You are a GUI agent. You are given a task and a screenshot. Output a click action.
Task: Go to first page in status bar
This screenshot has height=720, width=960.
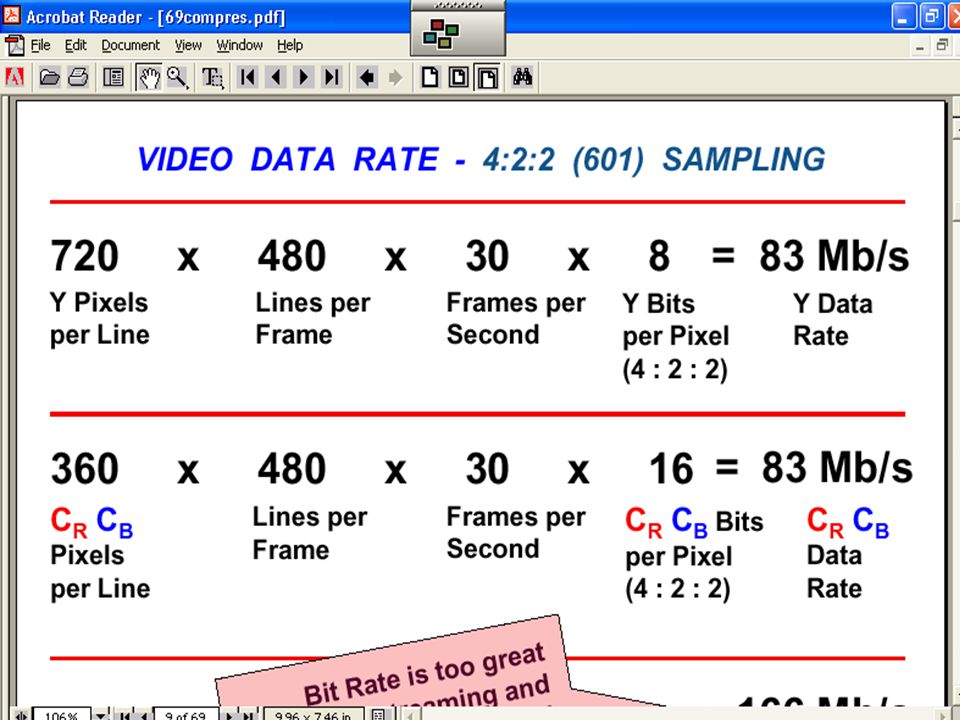tap(124, 715)
